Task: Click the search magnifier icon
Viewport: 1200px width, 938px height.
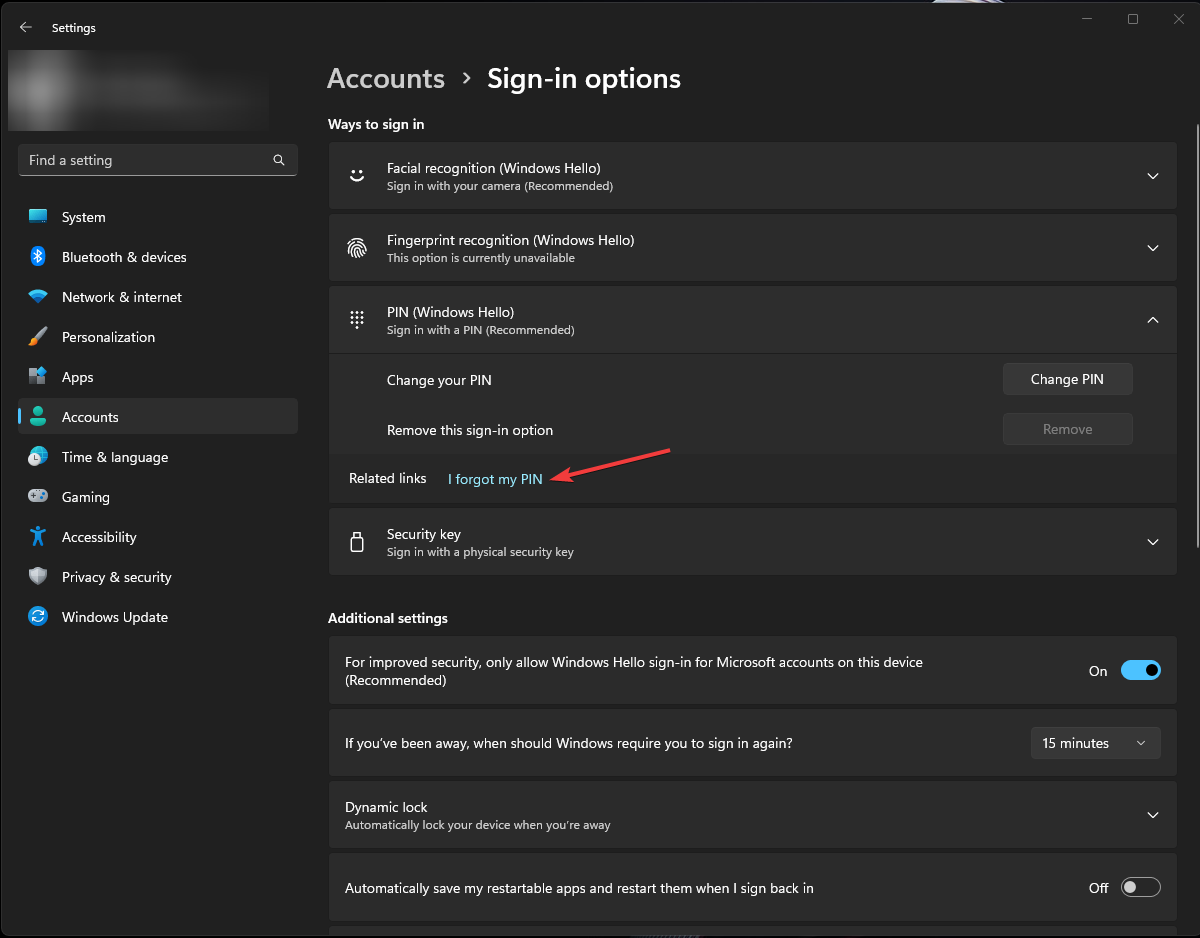Action: pos(279,160)
